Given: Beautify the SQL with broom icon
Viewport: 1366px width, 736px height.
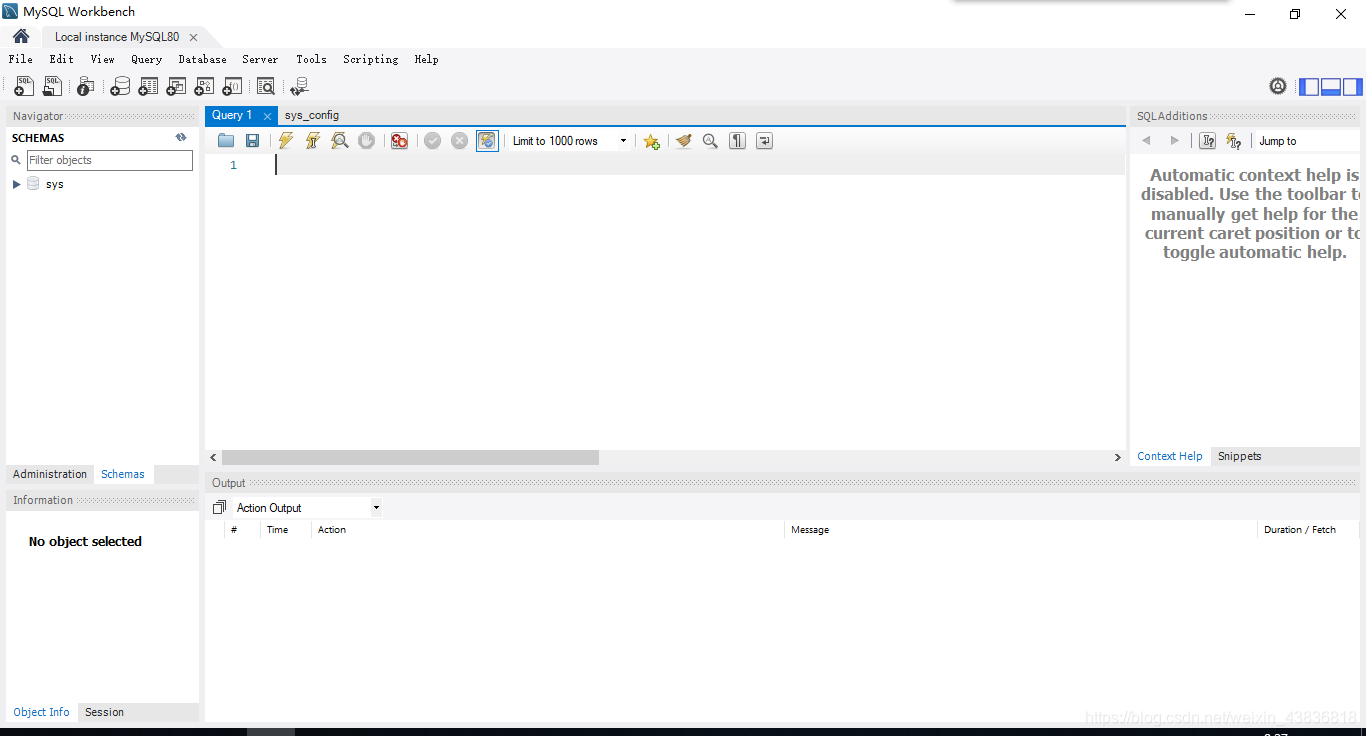Looking at the screenshot, I should (x=683, y=141).
